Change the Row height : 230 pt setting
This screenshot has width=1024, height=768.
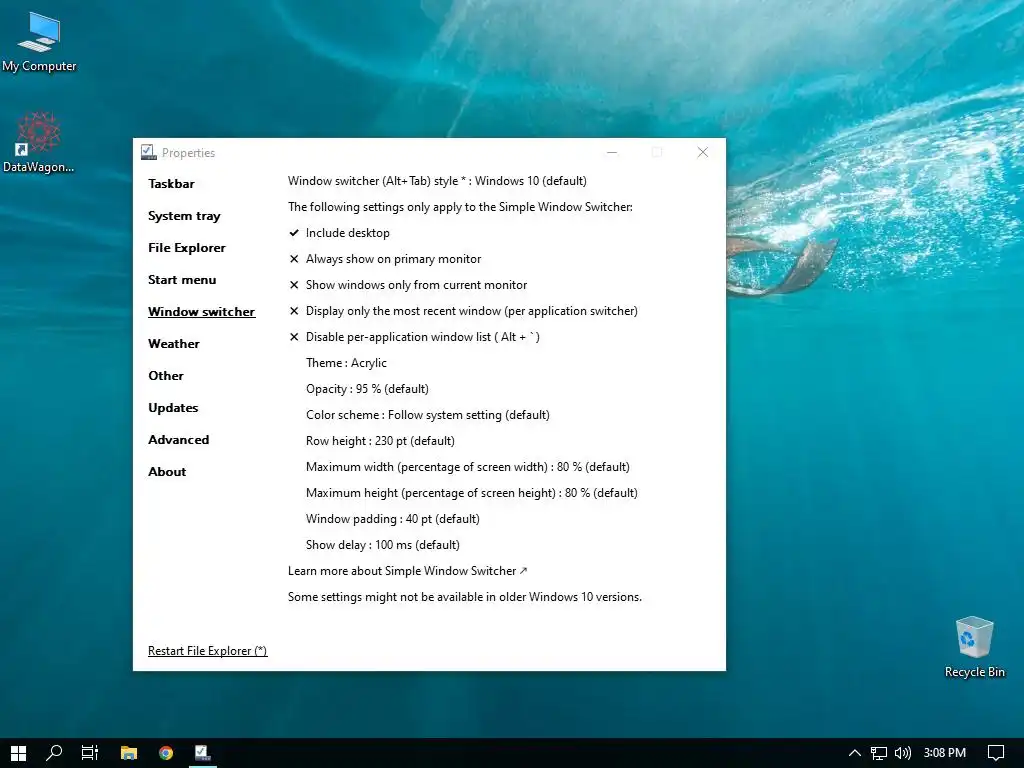tap(380, 441)
